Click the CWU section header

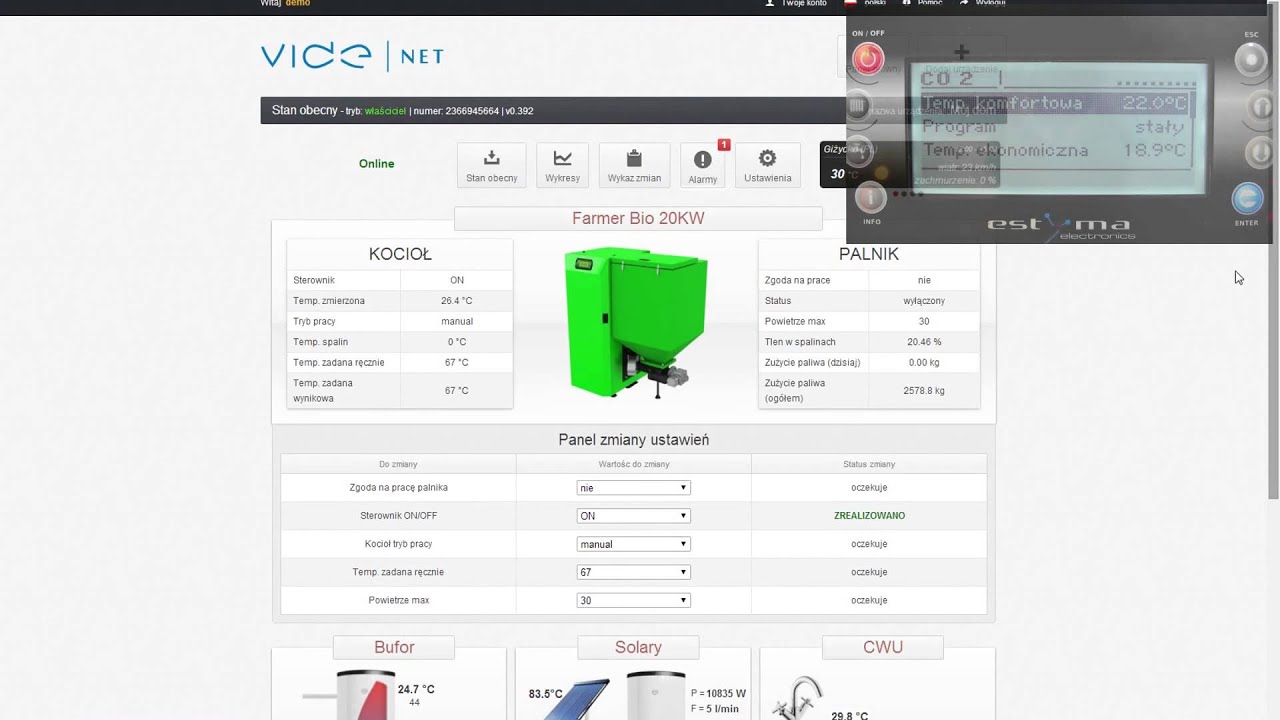click(x=883, y=647)
